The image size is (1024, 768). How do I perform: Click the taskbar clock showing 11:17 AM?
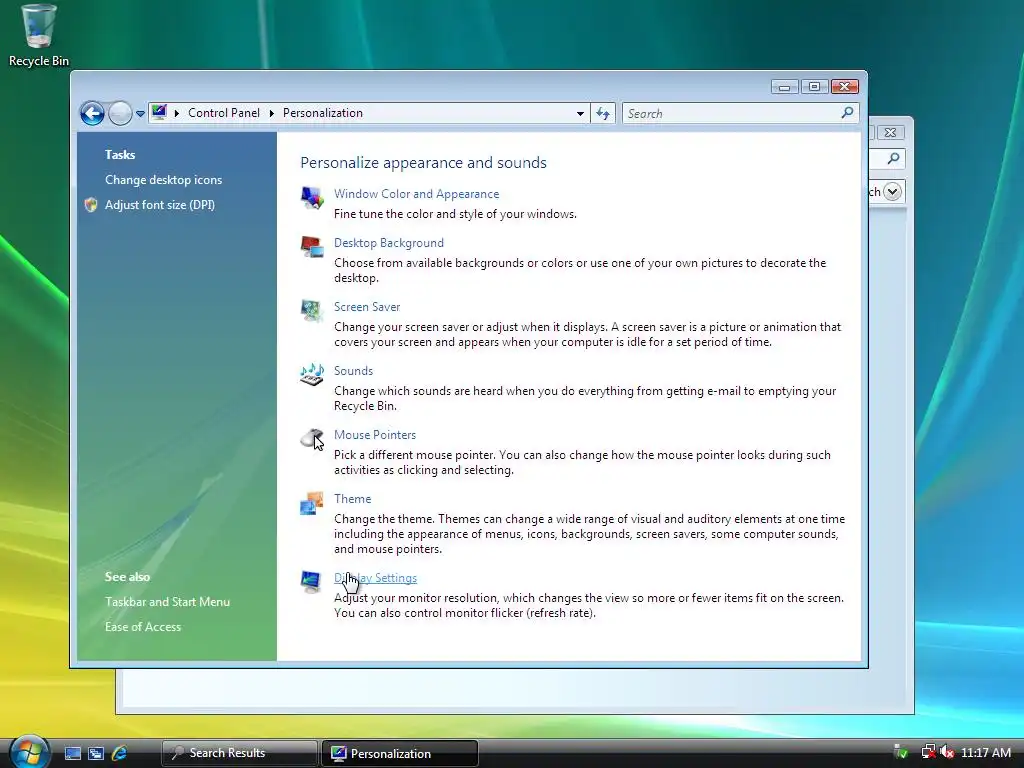[985, 753]
